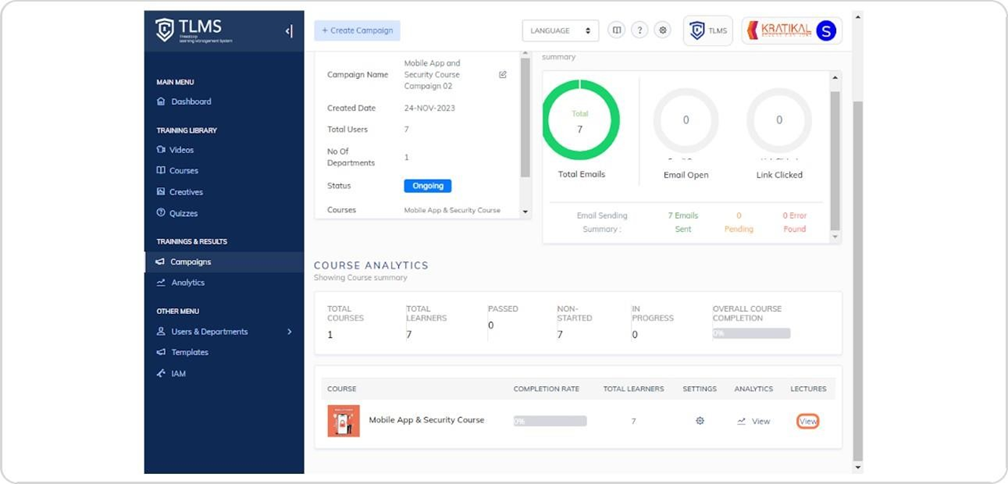Click the green Total Emails donut chart

click(x=580, y=120)
